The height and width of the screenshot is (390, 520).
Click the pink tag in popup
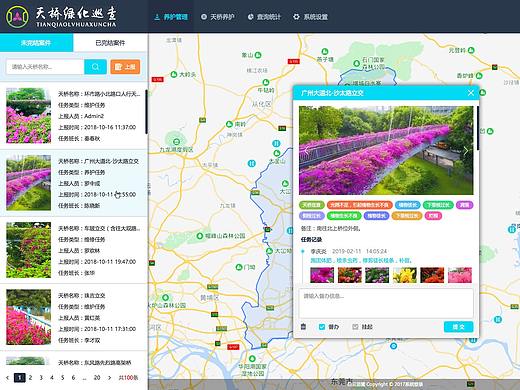click(433, 216)
